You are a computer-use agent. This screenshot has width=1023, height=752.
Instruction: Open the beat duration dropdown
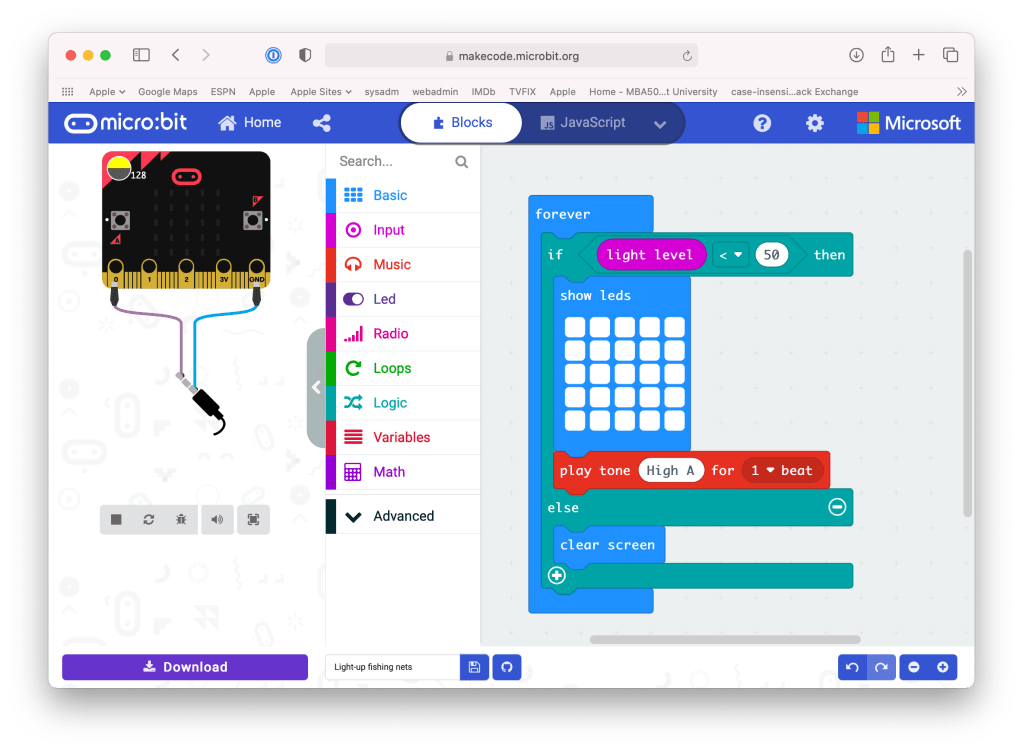[x=783, y=470]
